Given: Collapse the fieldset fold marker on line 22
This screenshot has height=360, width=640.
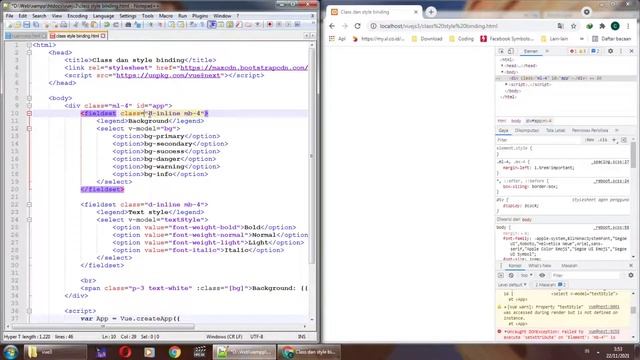Looking at the screenshot, I should click(29, 204).
